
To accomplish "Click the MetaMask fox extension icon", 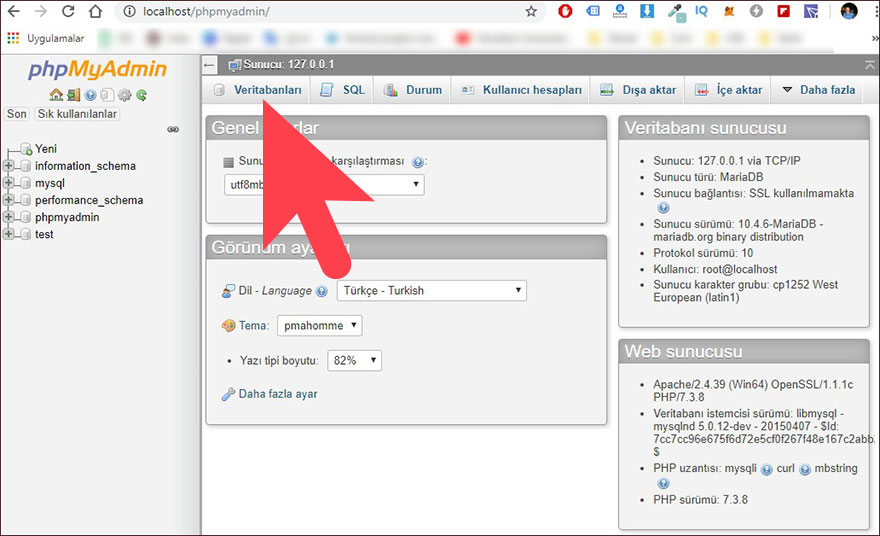I will (729, 11).
